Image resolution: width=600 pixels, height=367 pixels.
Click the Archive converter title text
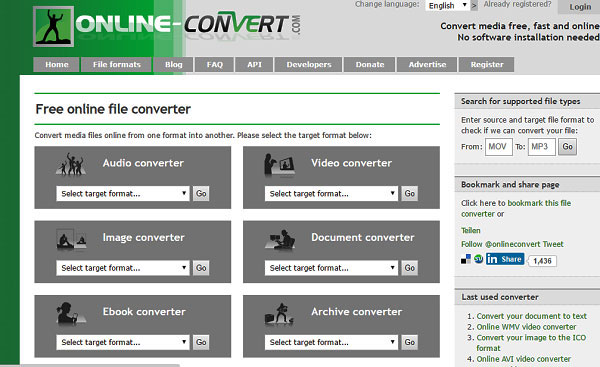(x=356, y=312)
